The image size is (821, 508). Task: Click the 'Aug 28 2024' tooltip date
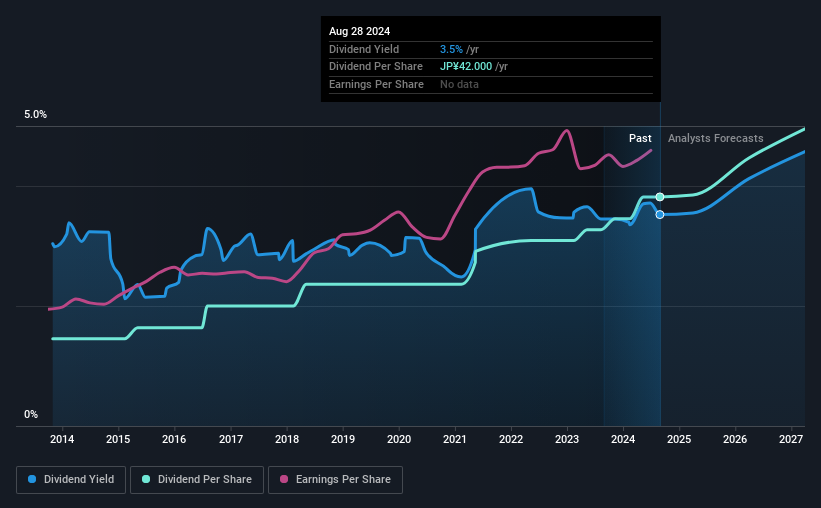[359, 31]
